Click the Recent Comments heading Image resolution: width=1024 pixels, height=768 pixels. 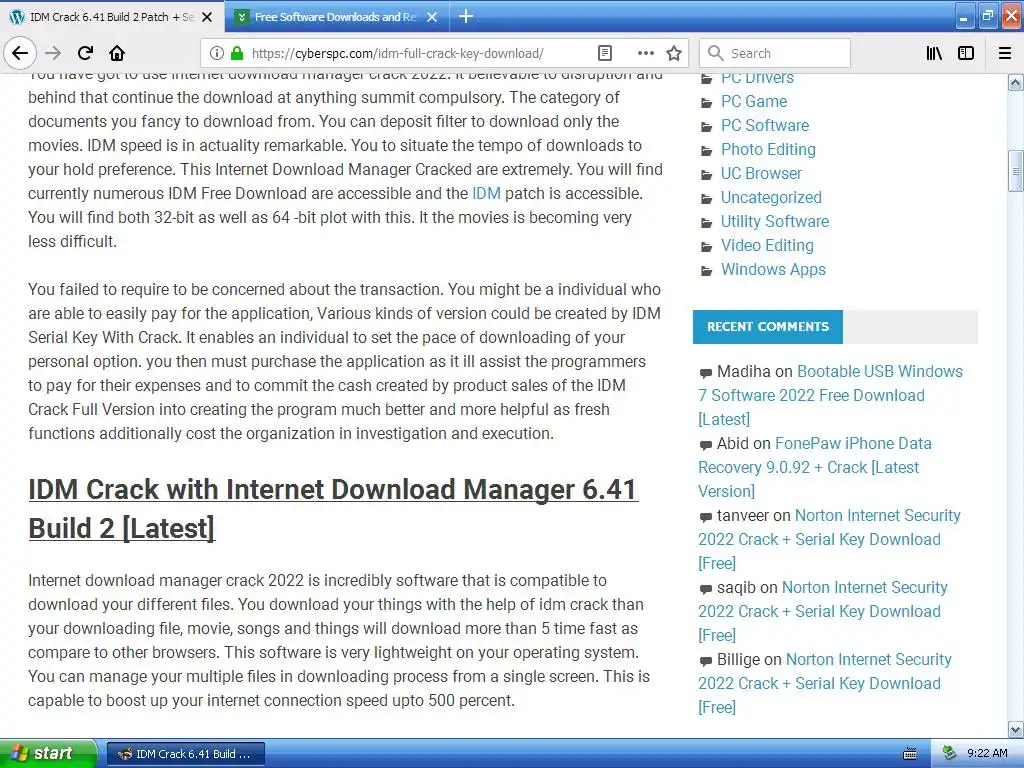pos(767,327)
